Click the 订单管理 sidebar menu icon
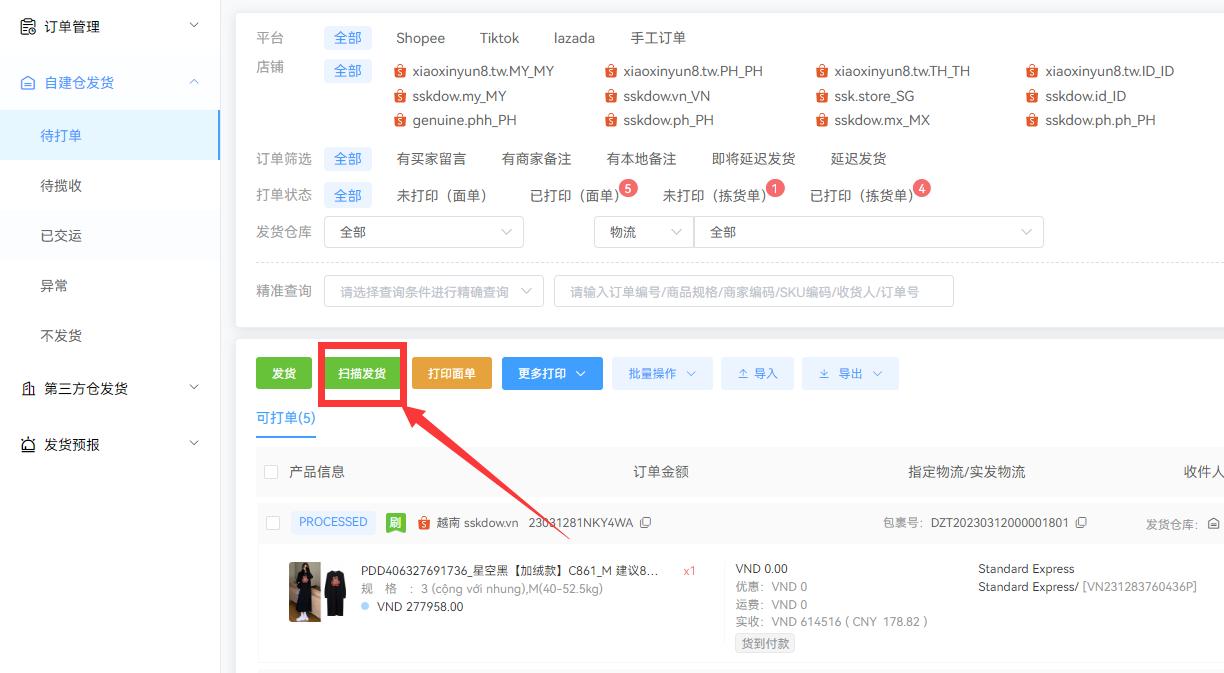 (x=29, y=26)
